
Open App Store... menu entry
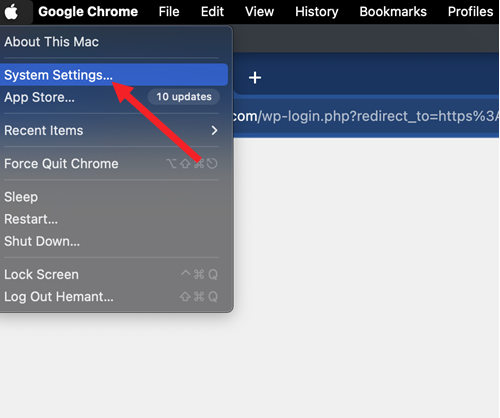tap(114, 97)
